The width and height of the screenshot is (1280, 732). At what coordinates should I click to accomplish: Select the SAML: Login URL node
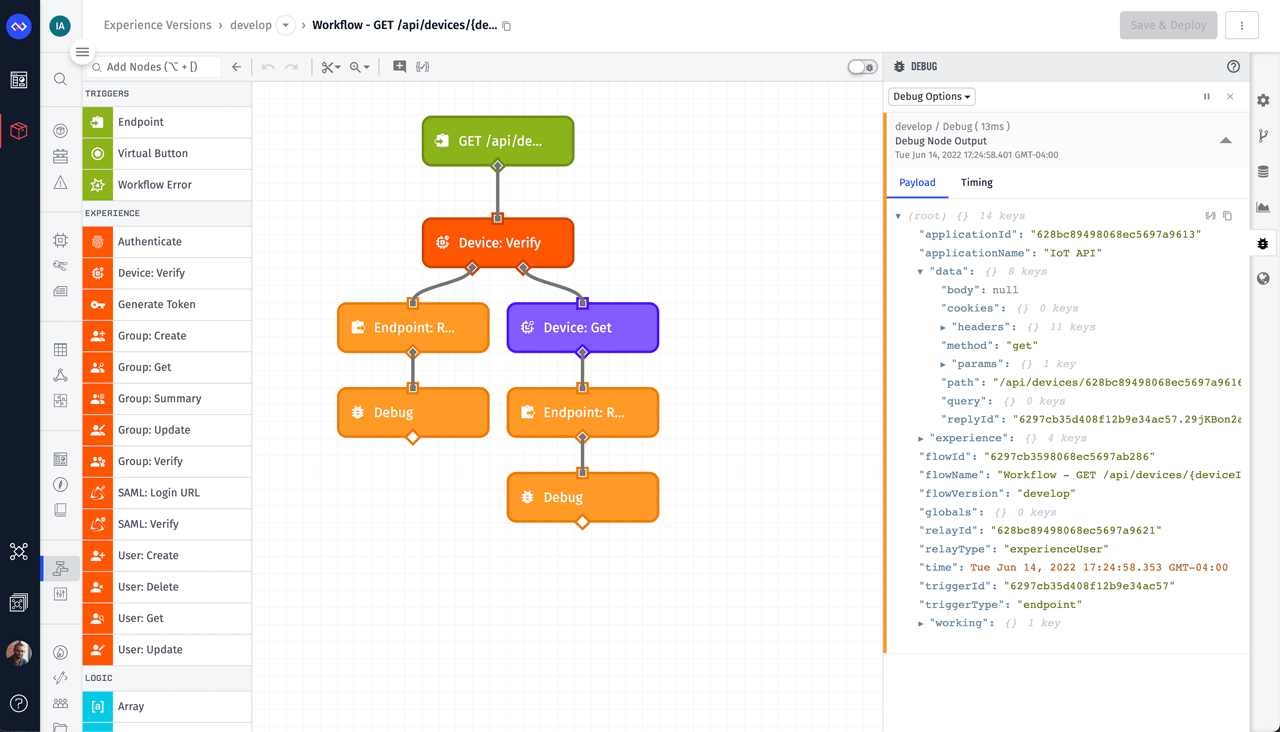[167, 493]
